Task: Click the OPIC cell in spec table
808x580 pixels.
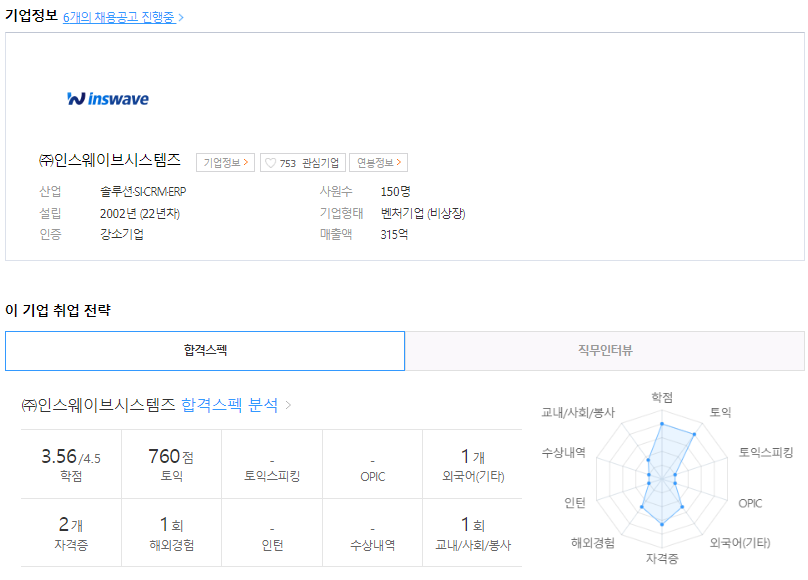Action: point(373,464)
